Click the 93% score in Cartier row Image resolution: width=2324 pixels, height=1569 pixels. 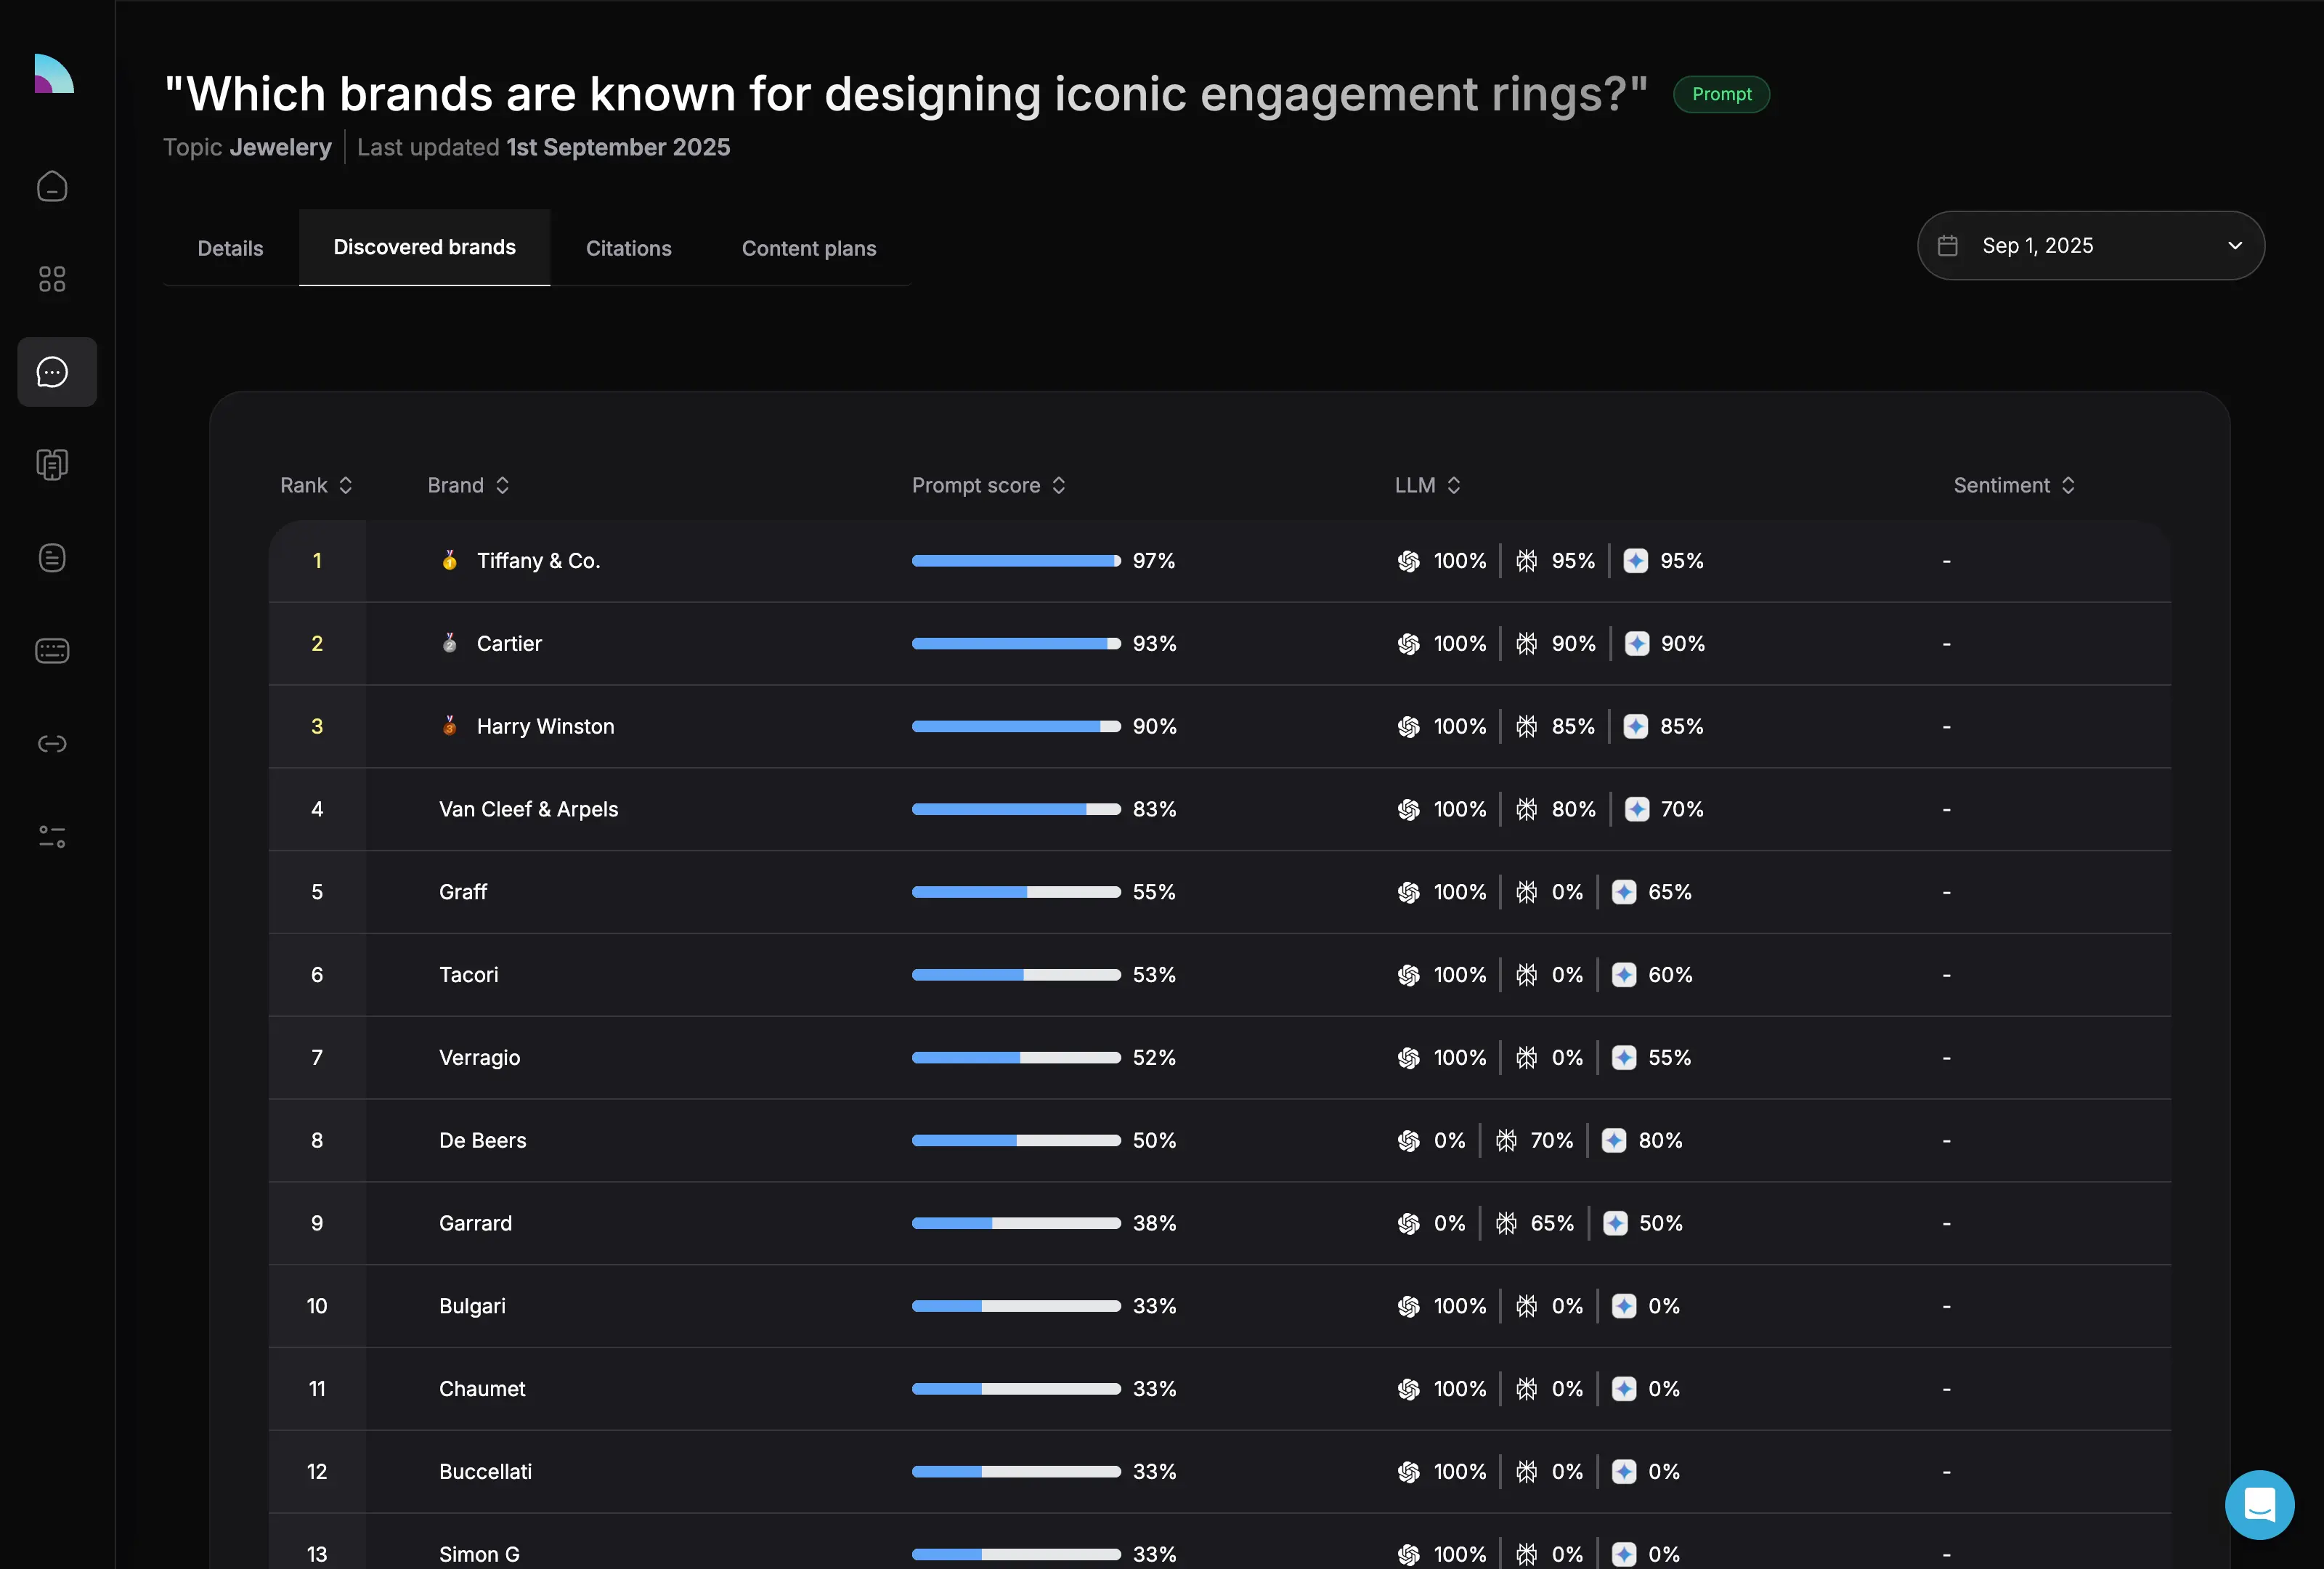[x=1154, y=644]
